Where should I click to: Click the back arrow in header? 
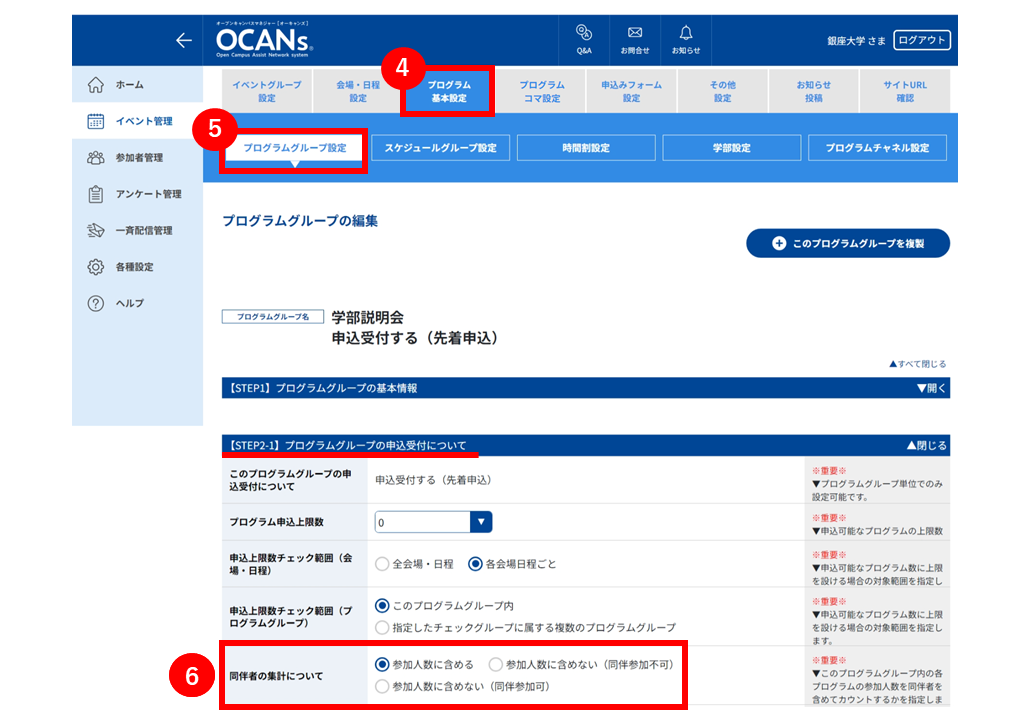184,41
